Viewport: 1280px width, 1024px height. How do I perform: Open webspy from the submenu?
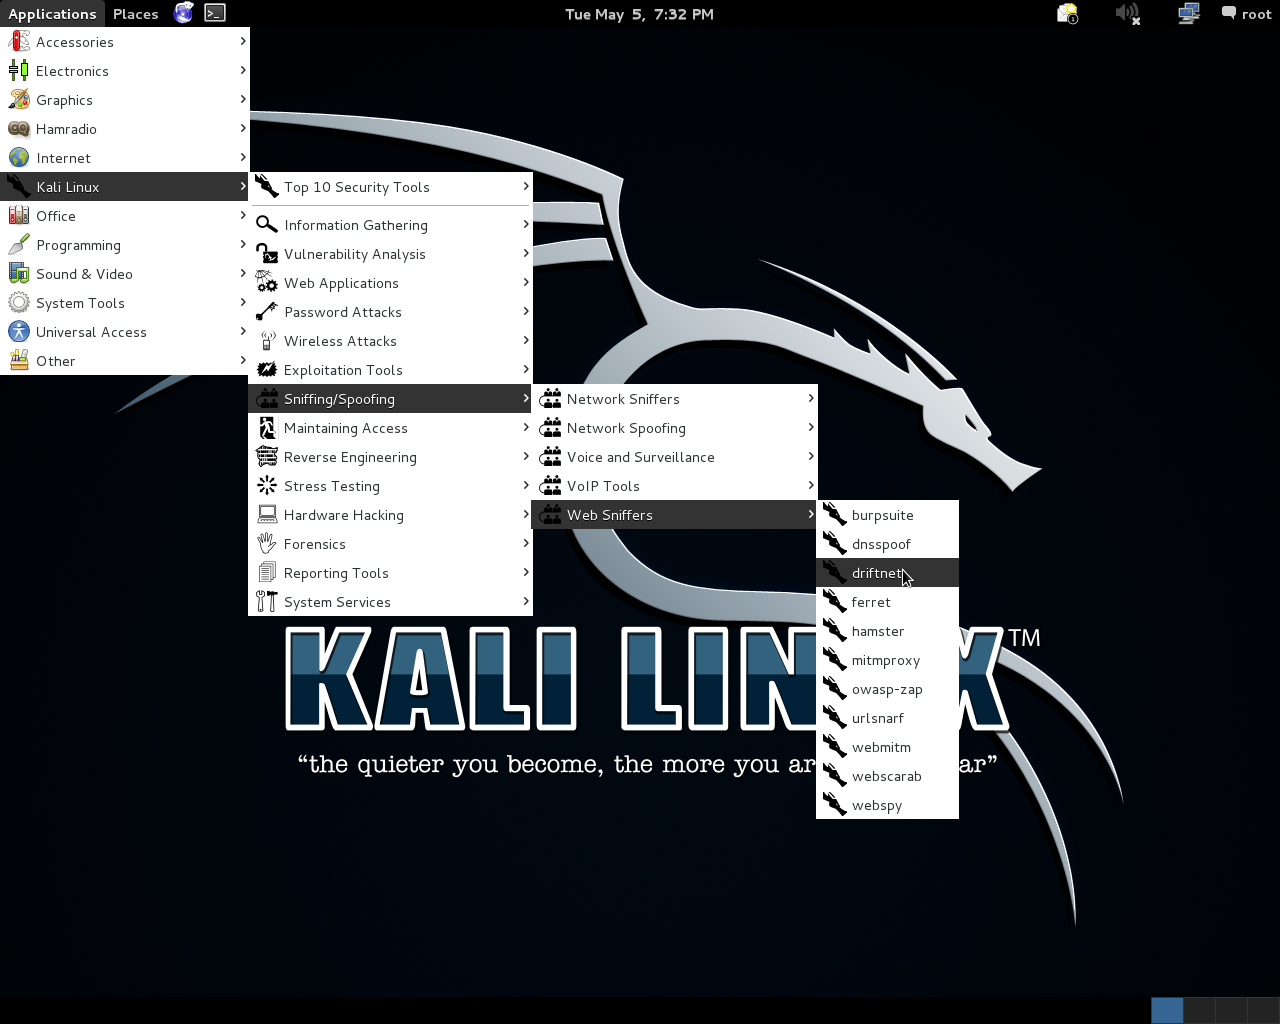(888, 805)
